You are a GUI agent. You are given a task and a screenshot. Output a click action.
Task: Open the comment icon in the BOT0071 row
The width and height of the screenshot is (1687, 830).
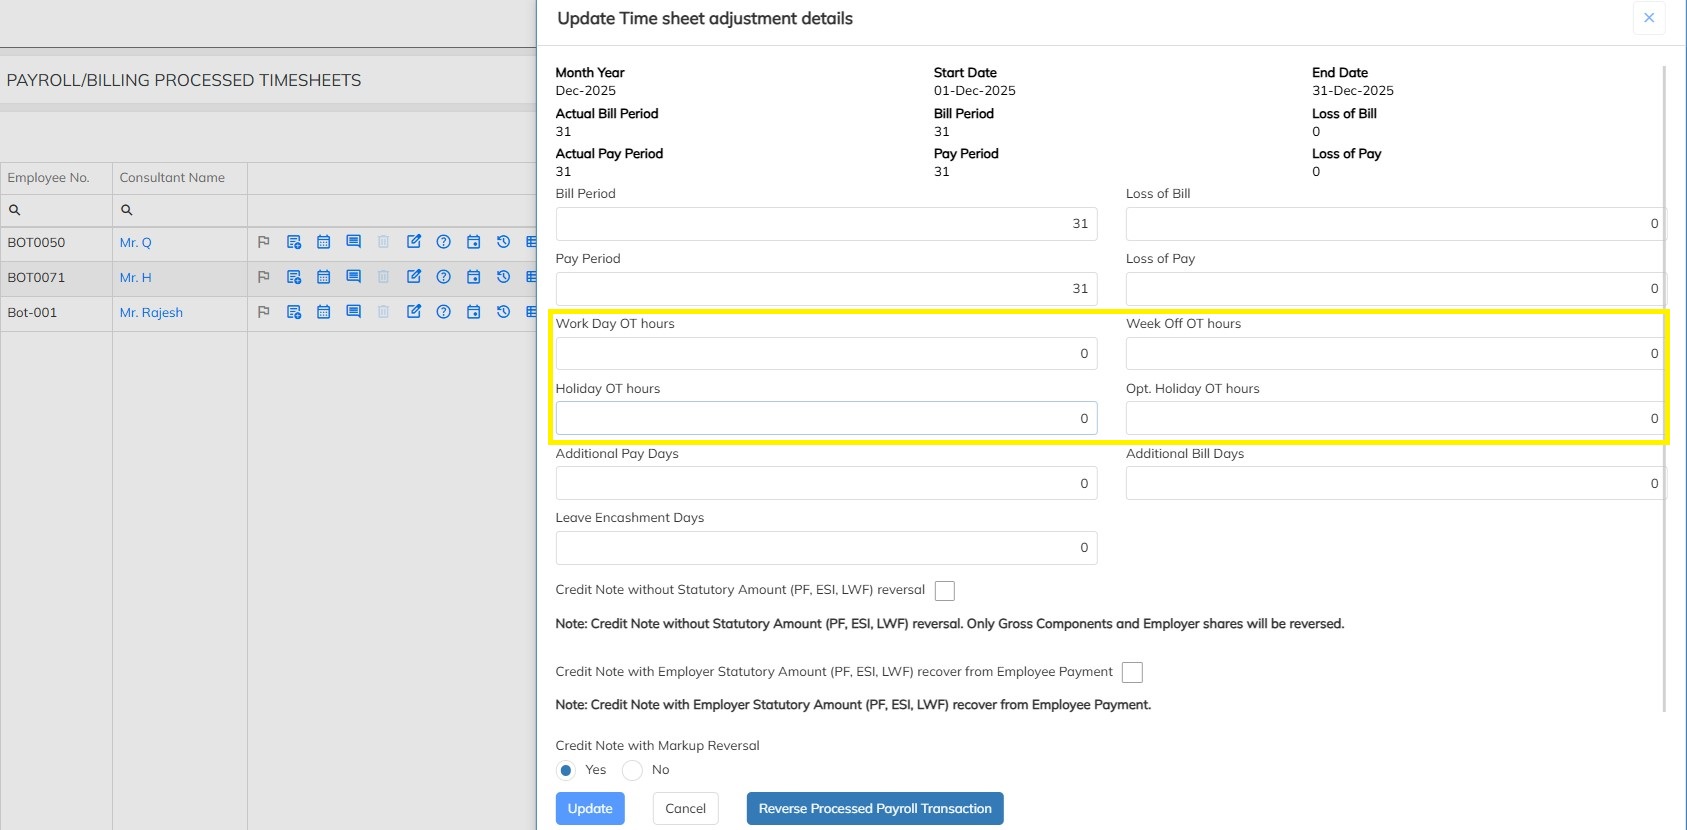(353, 277)
